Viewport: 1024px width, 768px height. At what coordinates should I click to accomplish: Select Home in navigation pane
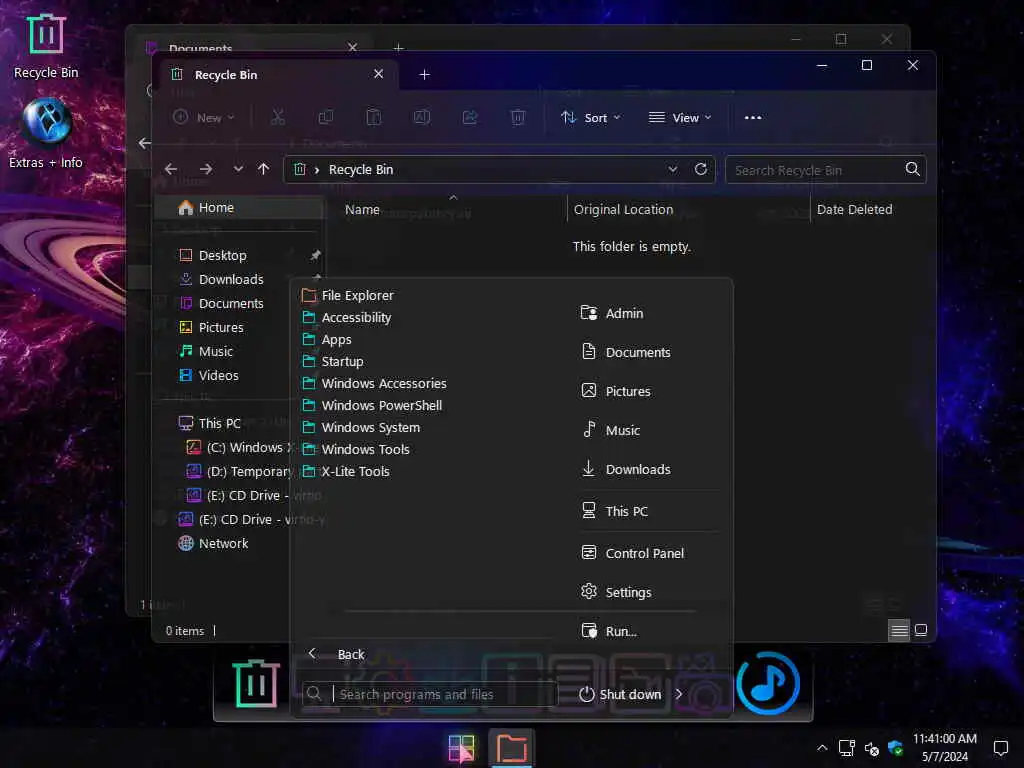[239, 208]
